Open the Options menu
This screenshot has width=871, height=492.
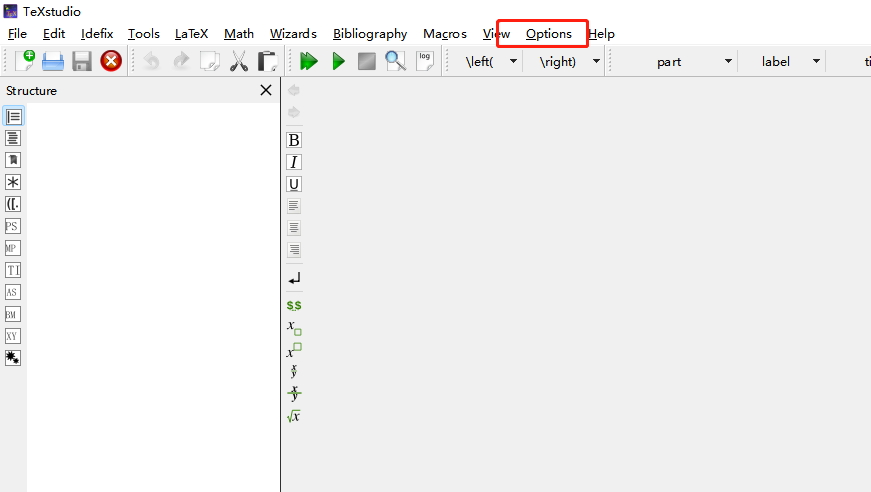tap(549, 34)
